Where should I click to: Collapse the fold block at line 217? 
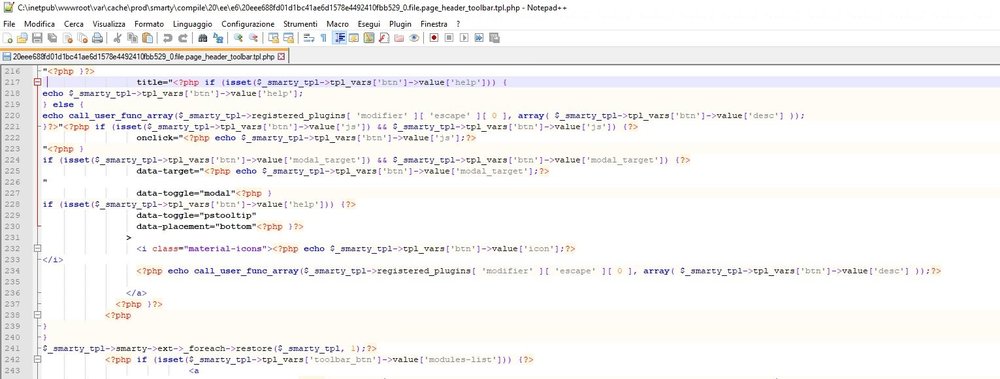point(37,82)
